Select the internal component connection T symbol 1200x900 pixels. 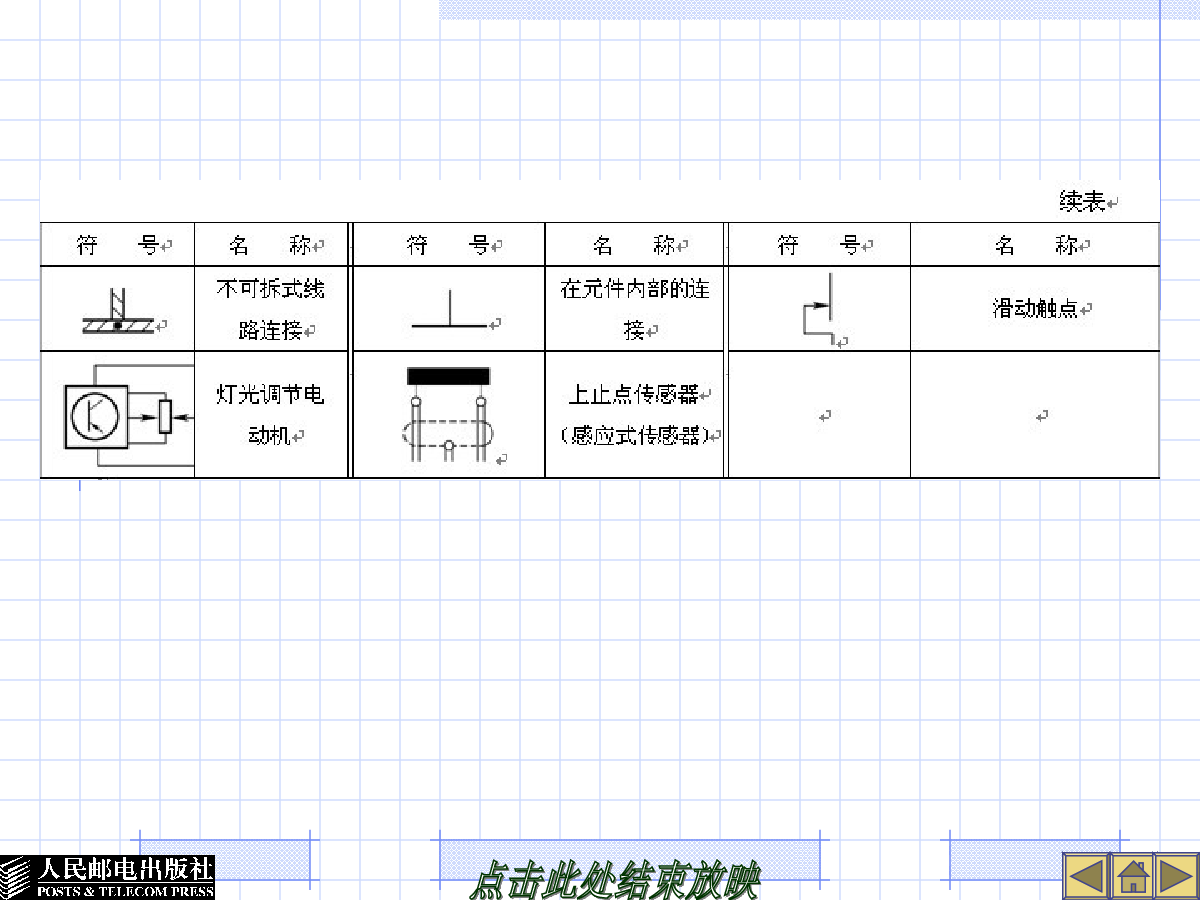coord(450,310)
